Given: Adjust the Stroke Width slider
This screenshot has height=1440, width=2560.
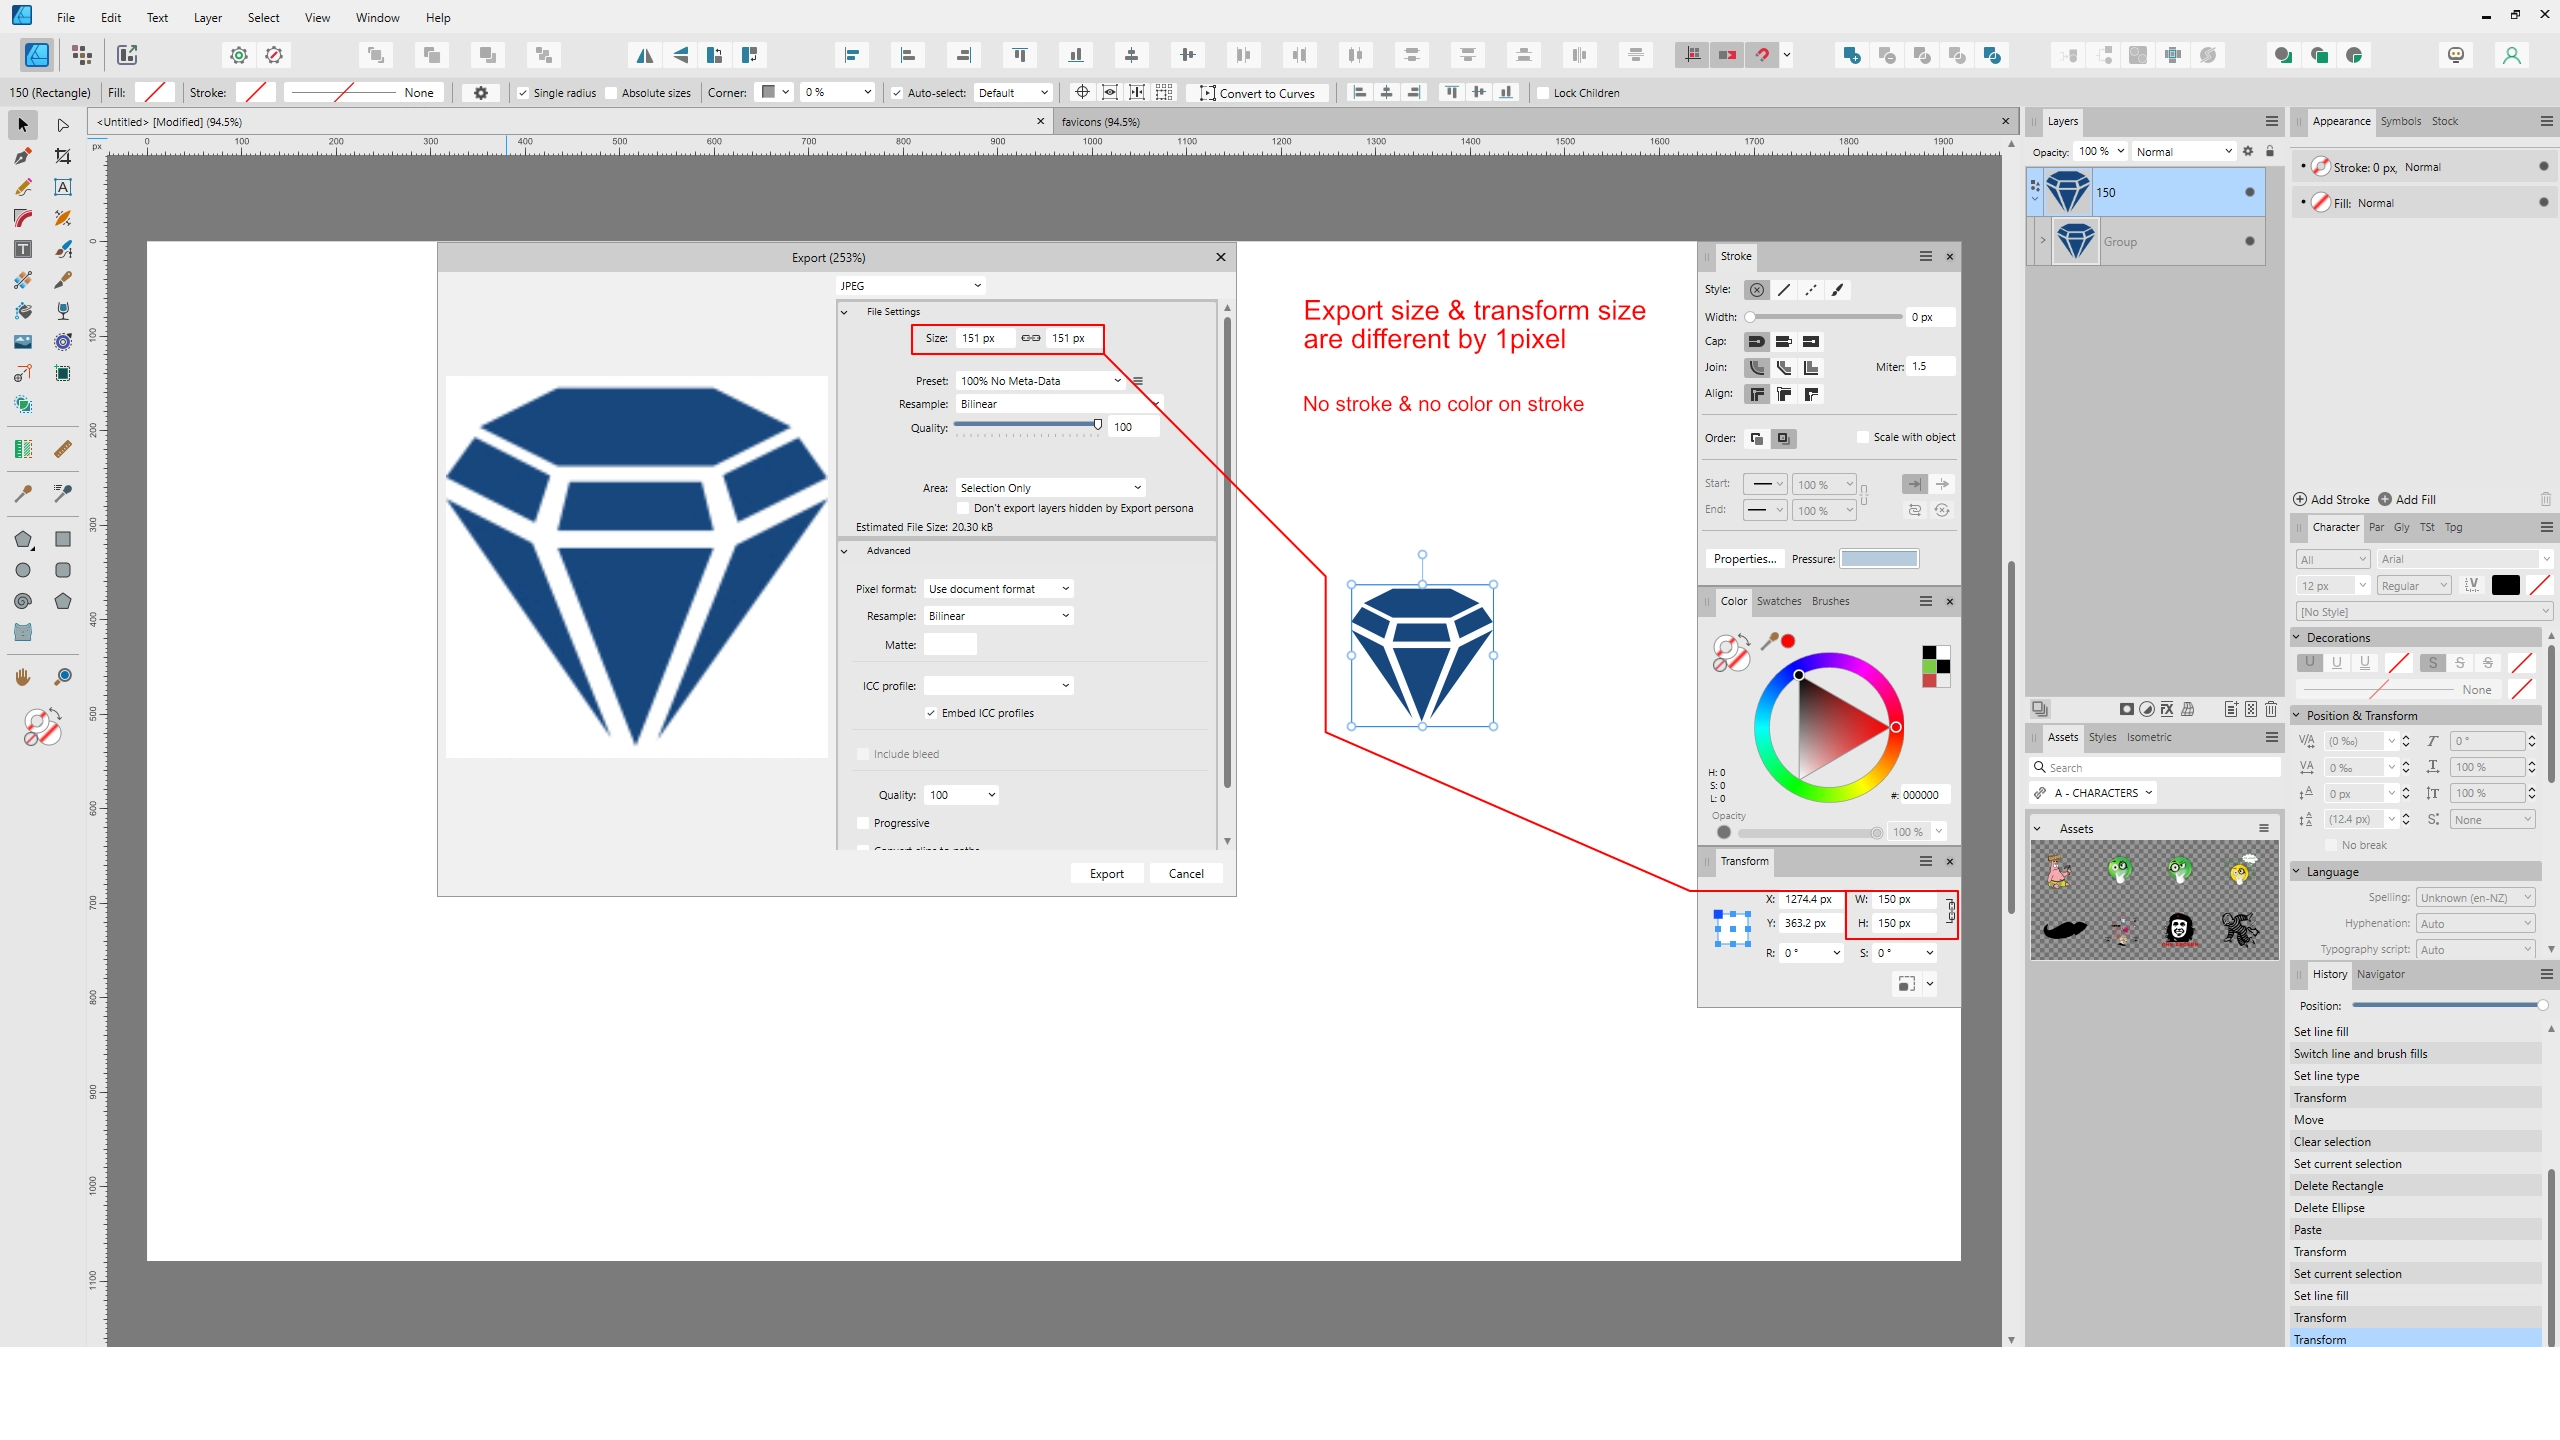Looking at the screenshot, I should pos(1825,317).
